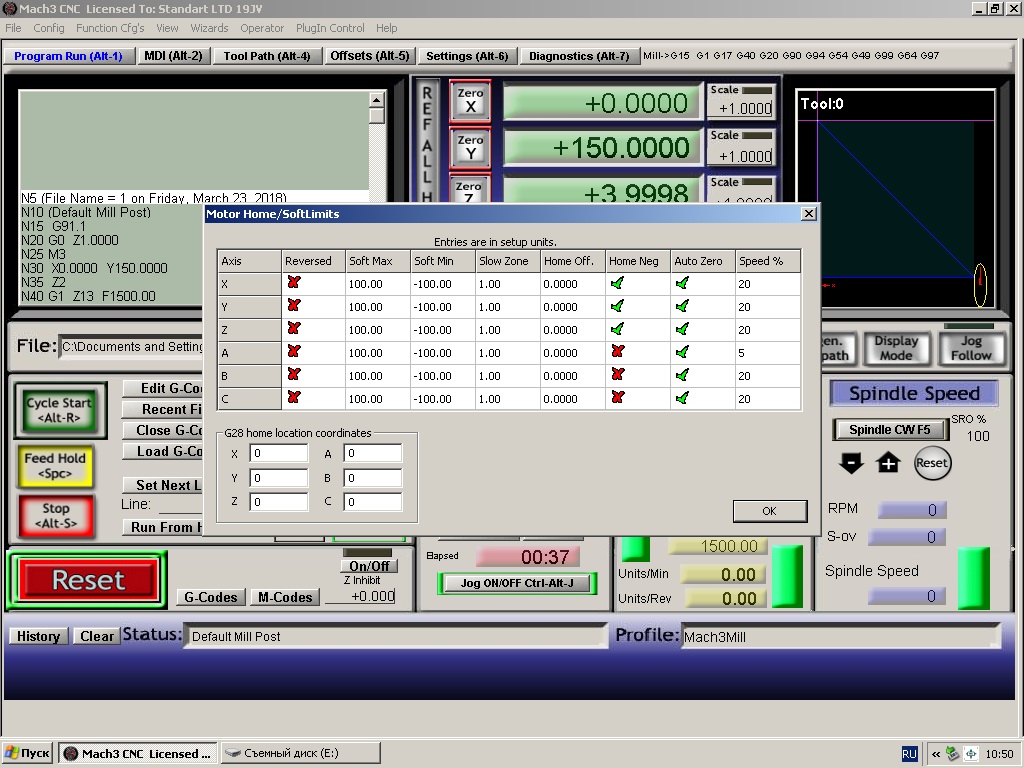
Task: Click RU language indicator in tray
Action: pyautogui.click(x=909, y=754)
